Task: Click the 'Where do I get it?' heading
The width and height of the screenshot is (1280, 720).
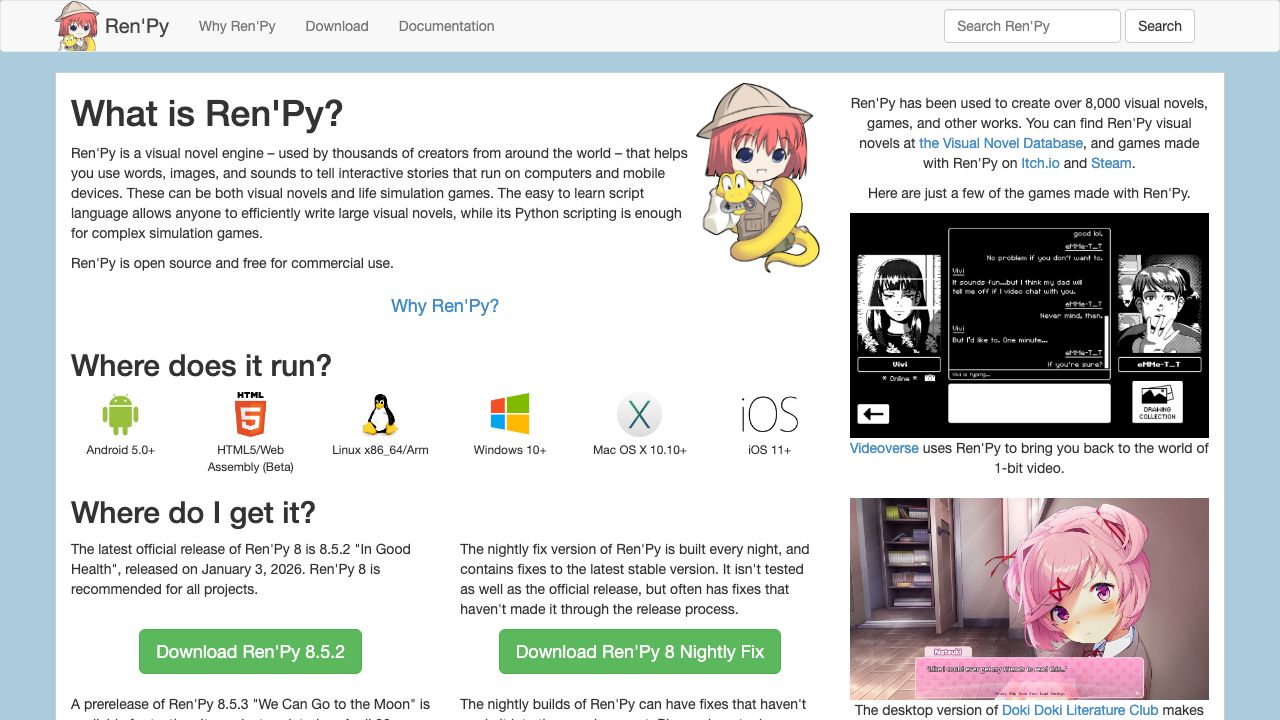Action: (193, 513)
